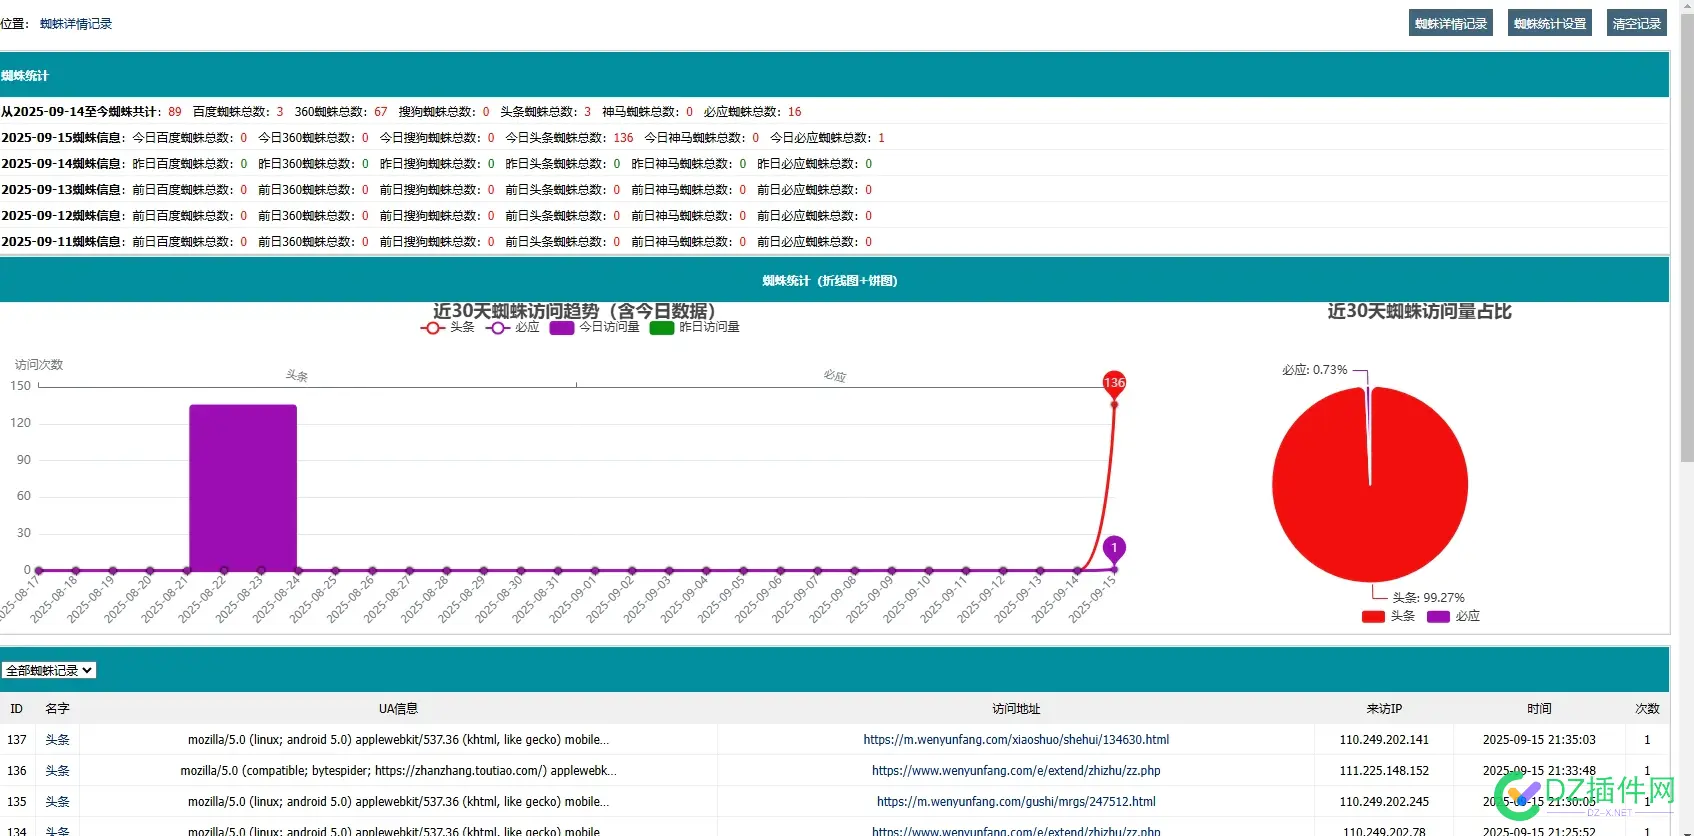Click the purple 必应 swatch in pie legend
This screenshot has width=1694, height=836.
1438,616
